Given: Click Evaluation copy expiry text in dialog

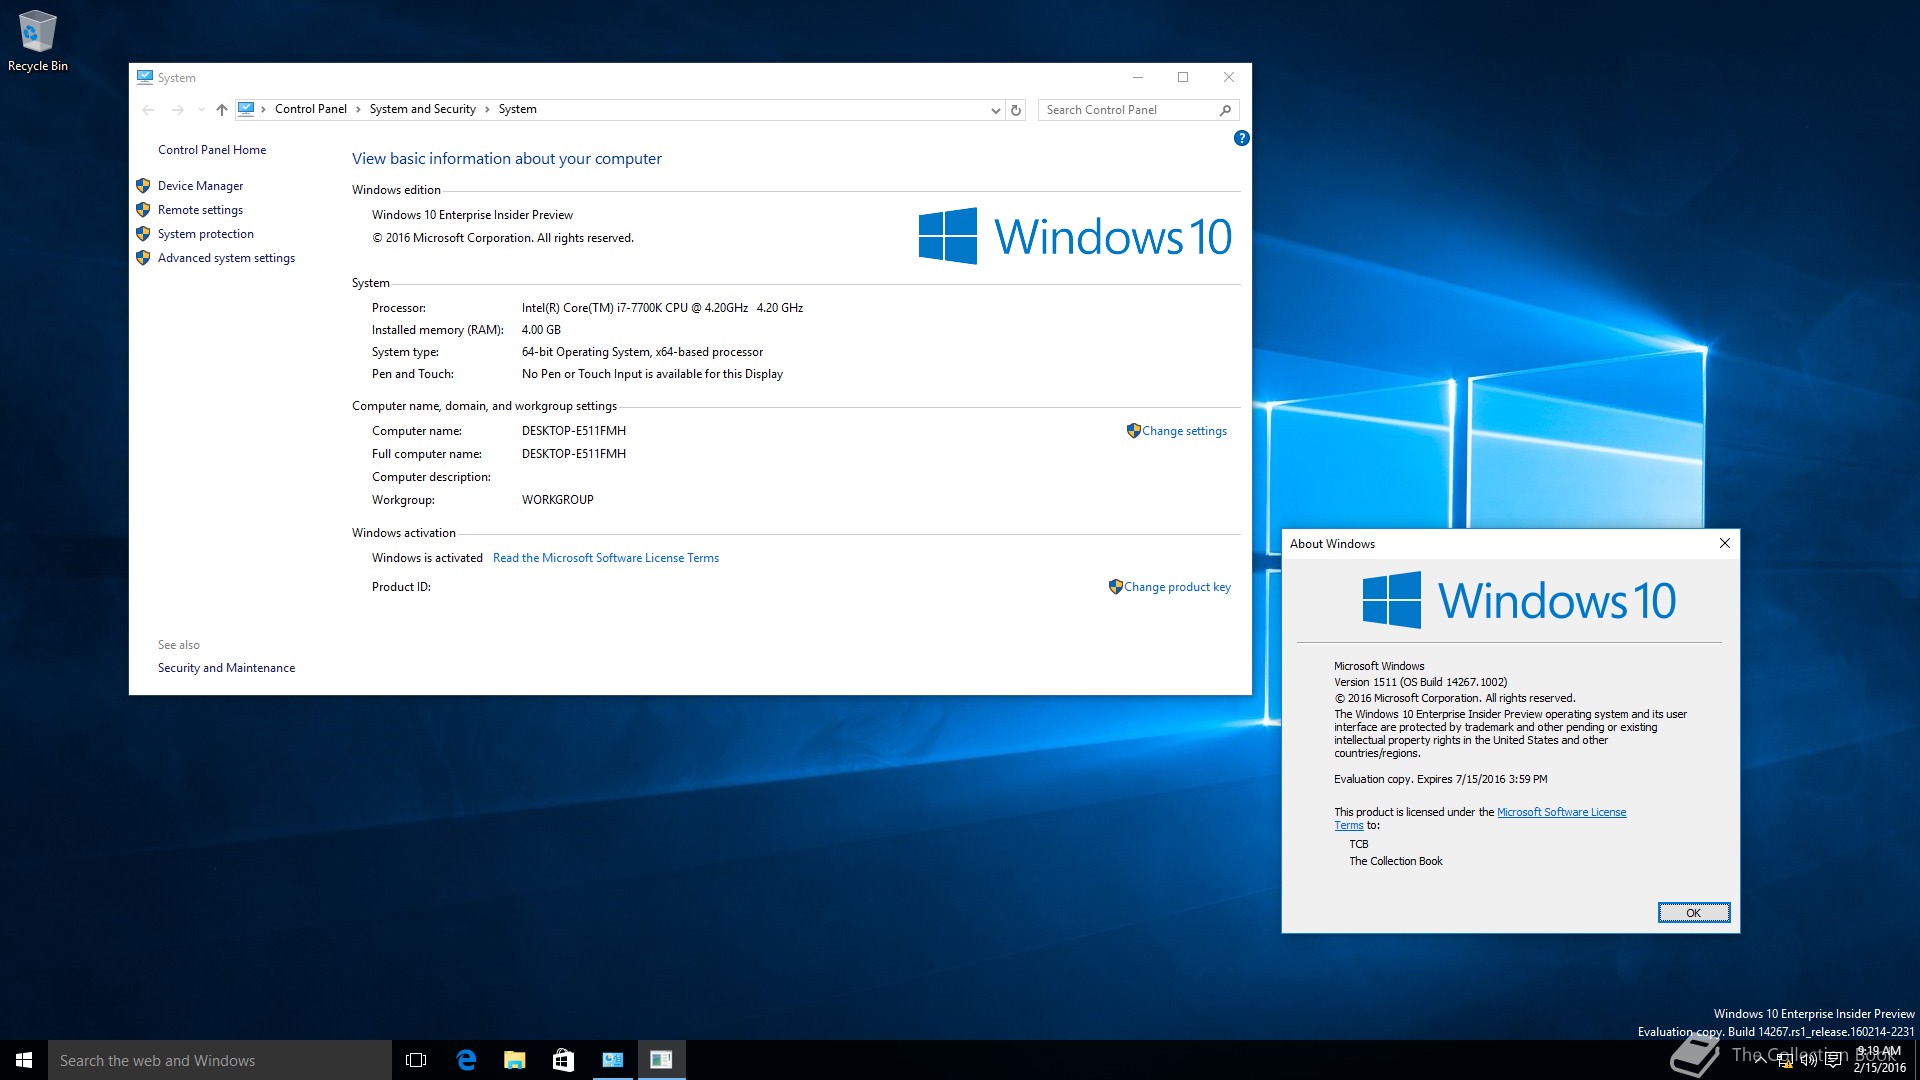Looking at the screenshot, I should [1440, 779].
